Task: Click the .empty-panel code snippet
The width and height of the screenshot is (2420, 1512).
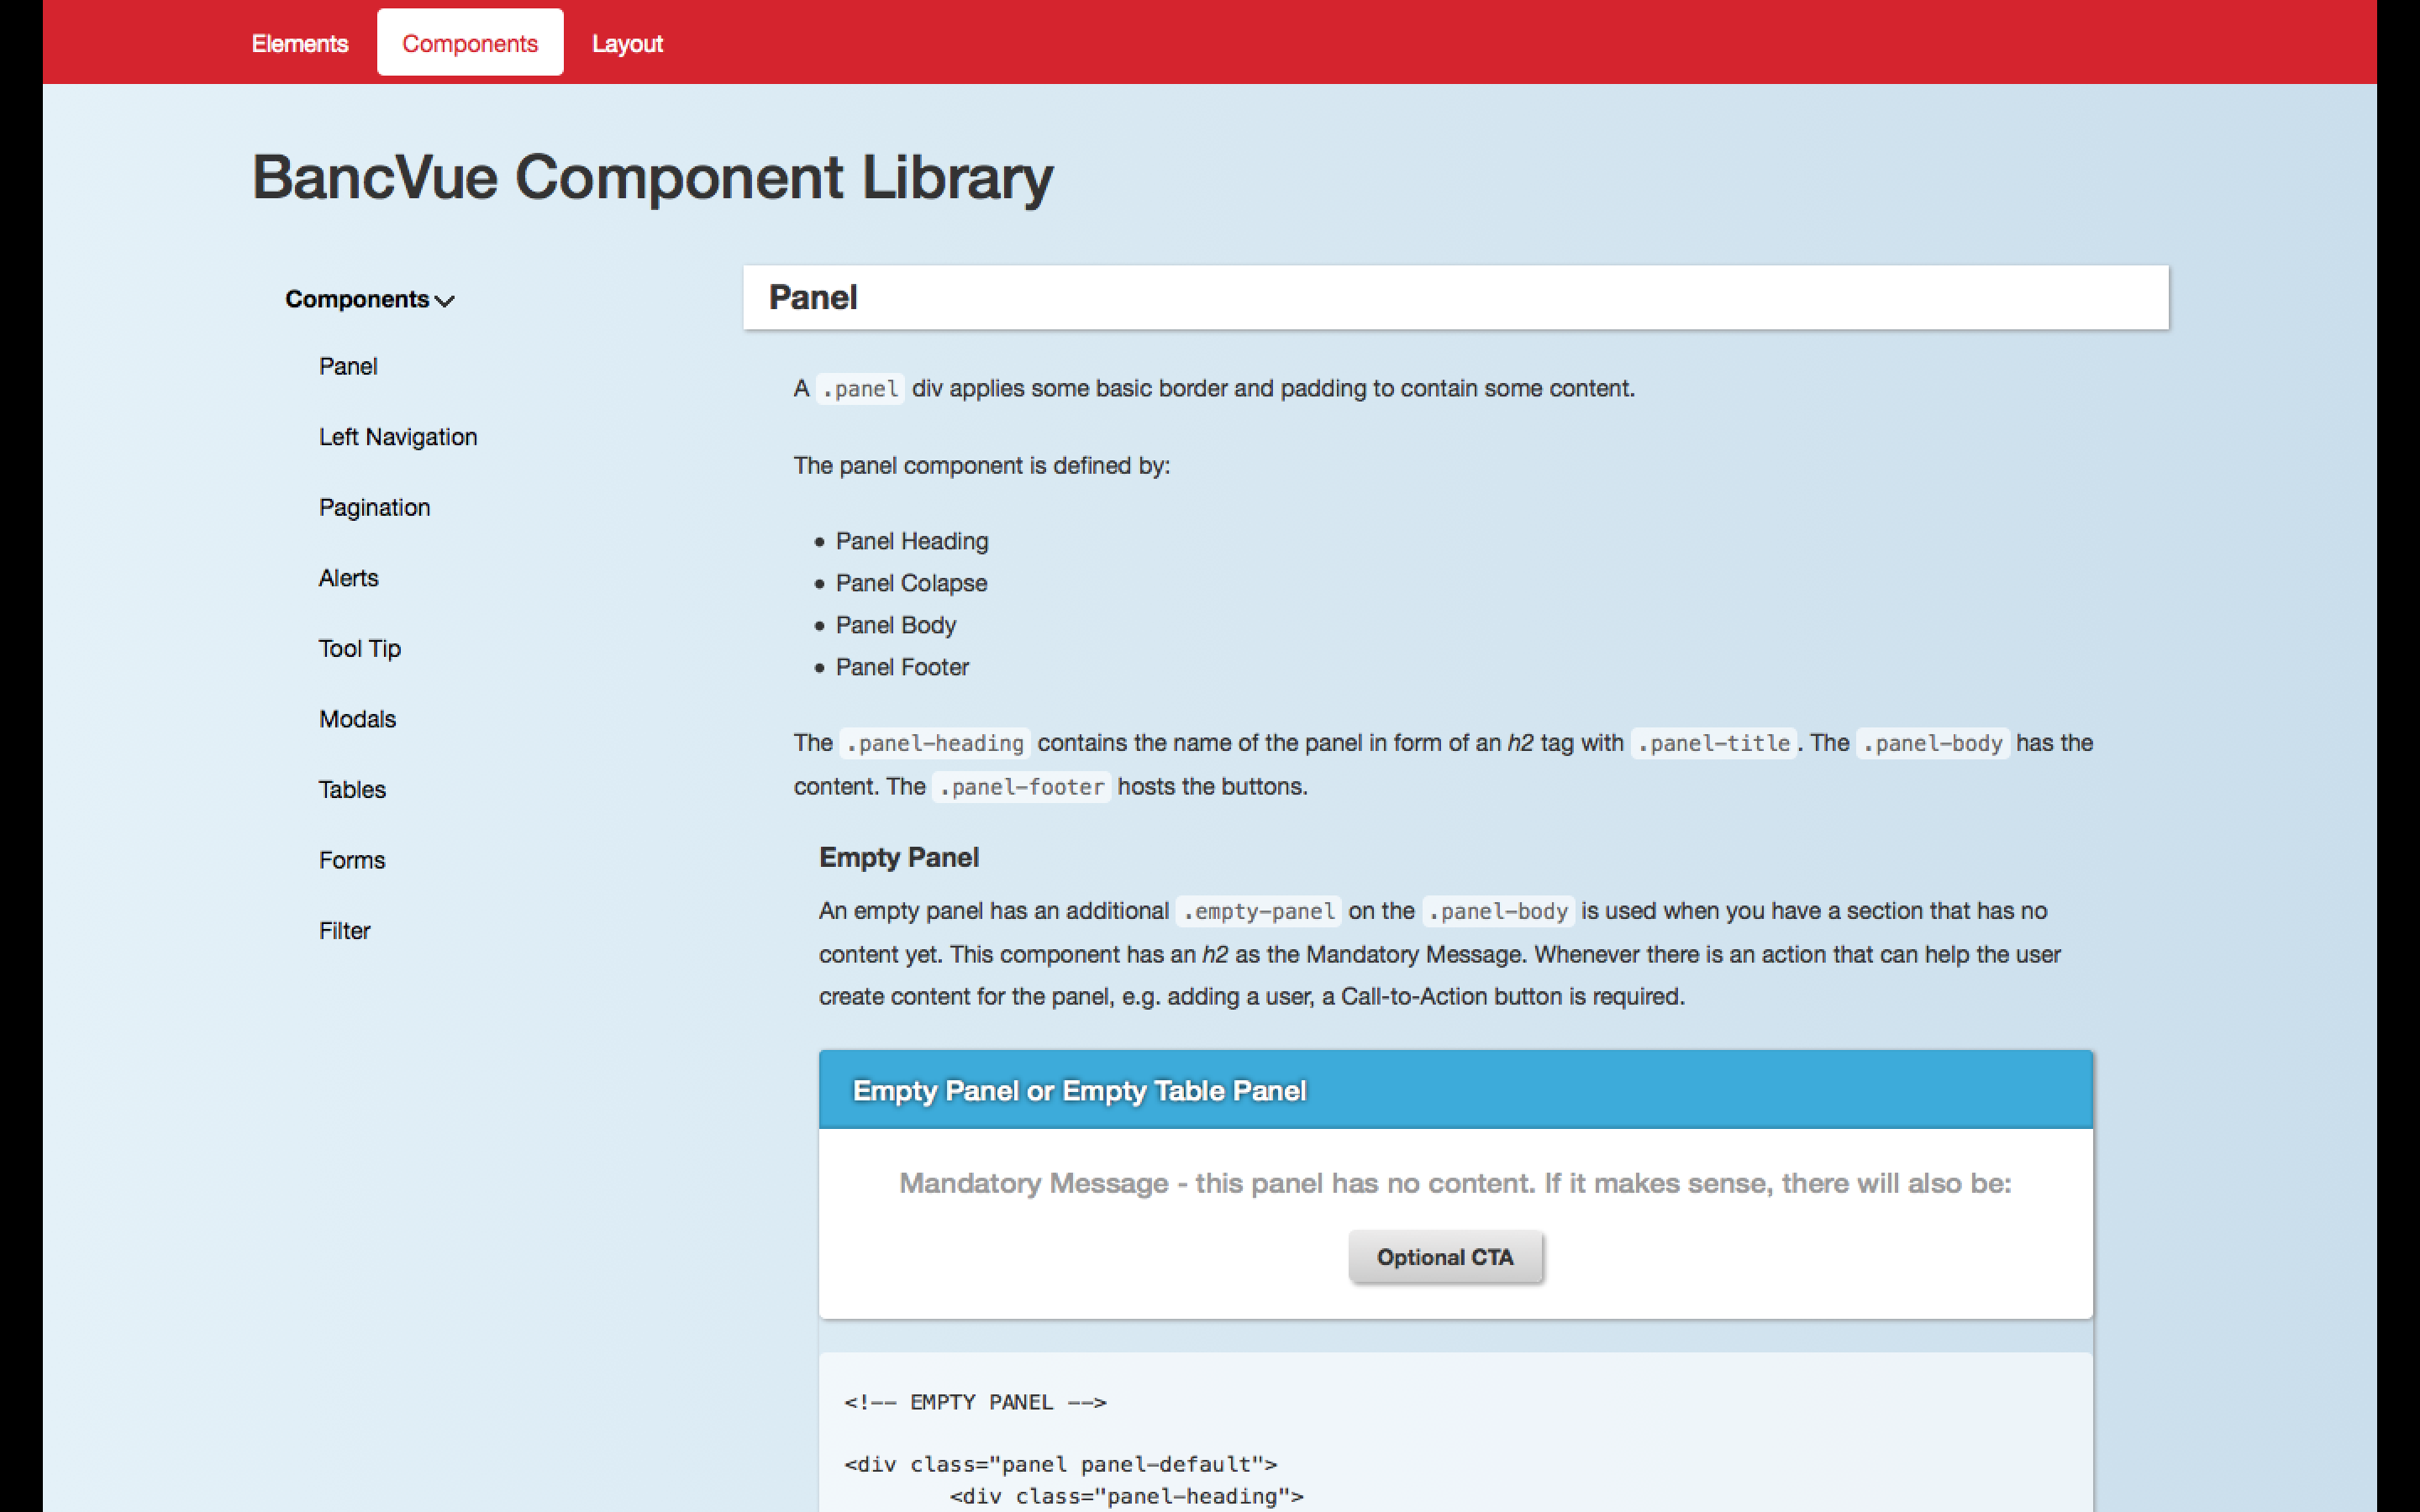Action: pos(1258,911)
